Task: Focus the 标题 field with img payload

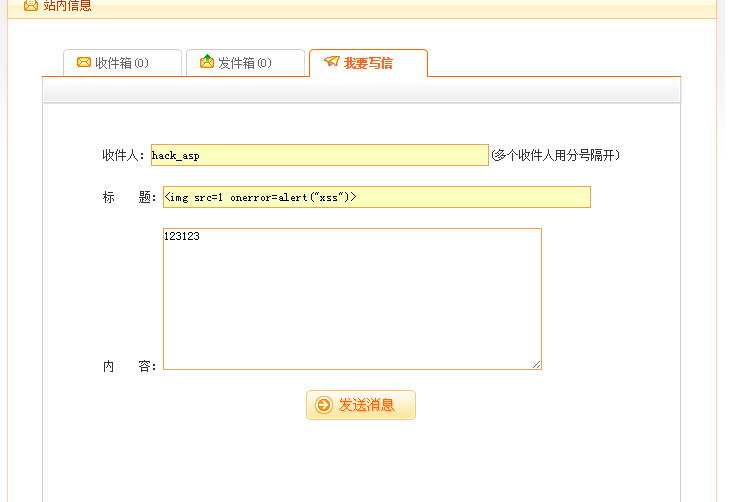Action: [x=377, y=197]
